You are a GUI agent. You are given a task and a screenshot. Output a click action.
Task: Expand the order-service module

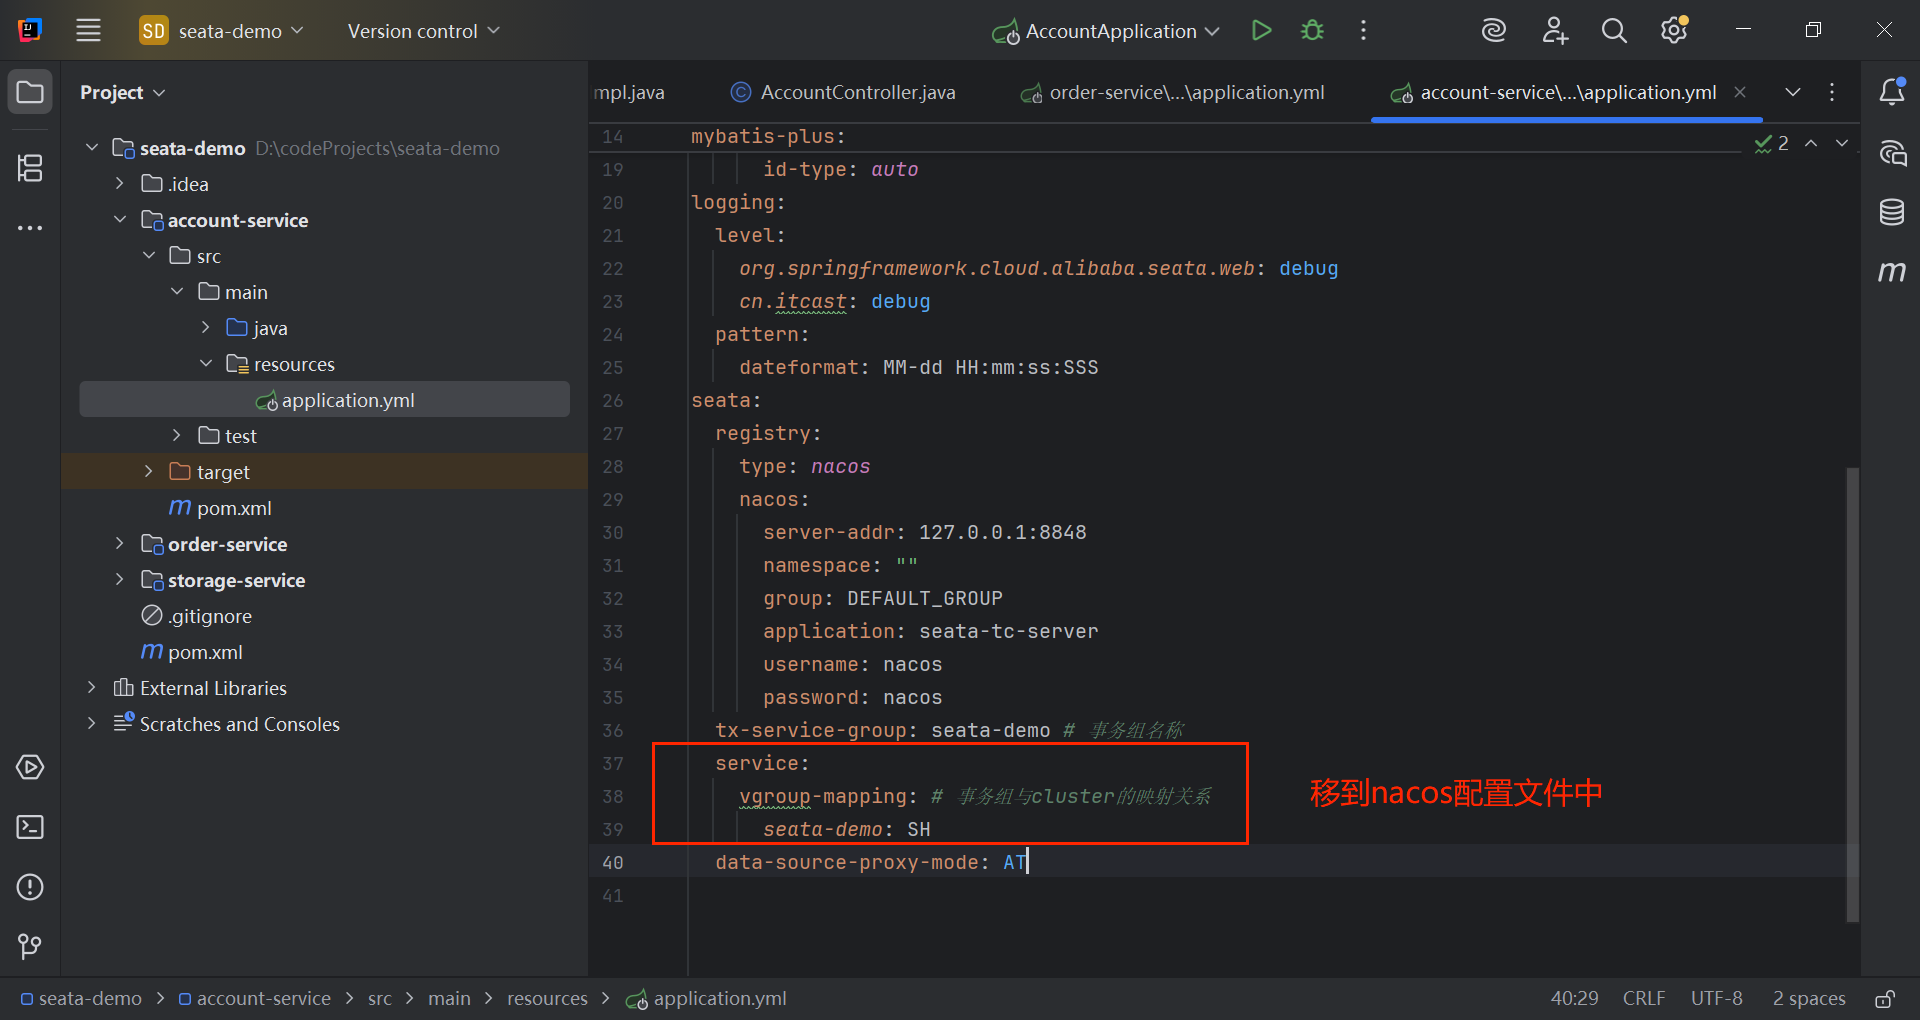[x=120, y=544]
